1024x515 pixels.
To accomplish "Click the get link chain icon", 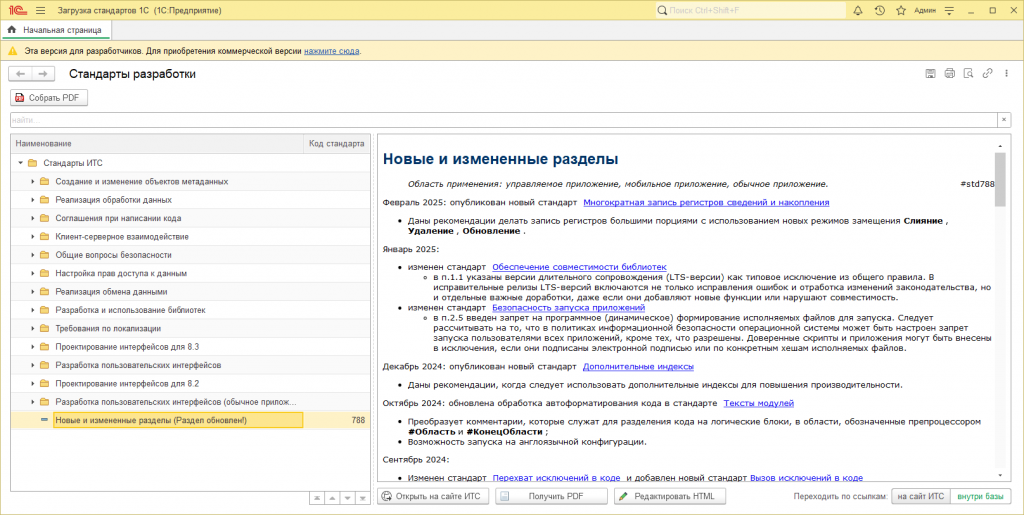I will [987, 74].
